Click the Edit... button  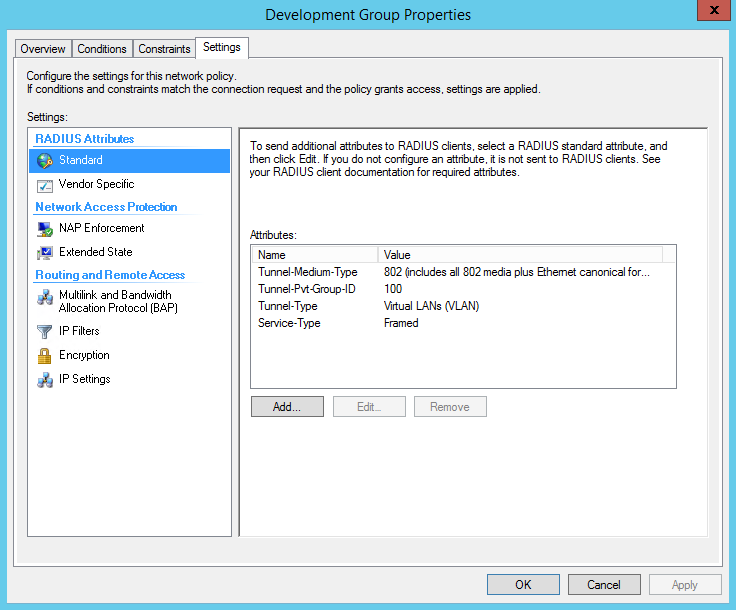[369, 407]
